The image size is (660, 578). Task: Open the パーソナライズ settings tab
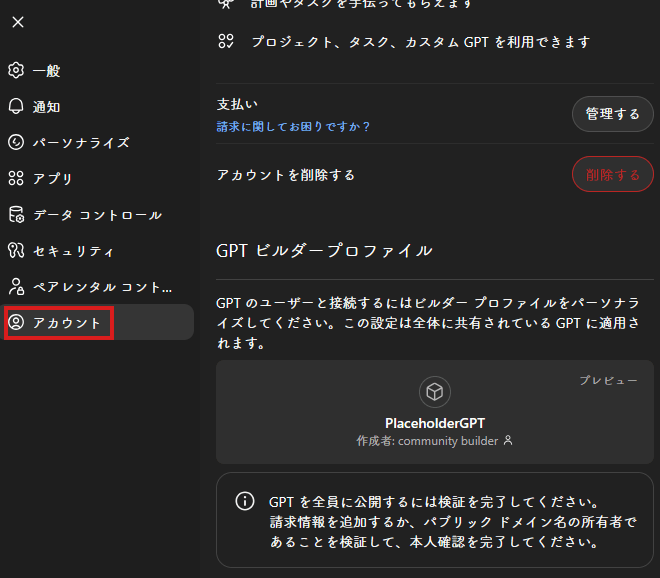pyautogui.click(x=81, y=143)
